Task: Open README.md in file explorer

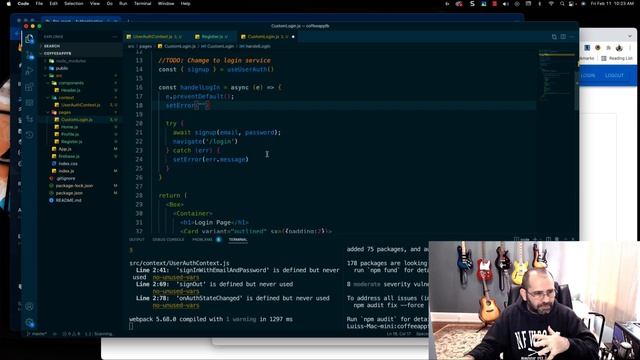Action: [x=68, y=200]
